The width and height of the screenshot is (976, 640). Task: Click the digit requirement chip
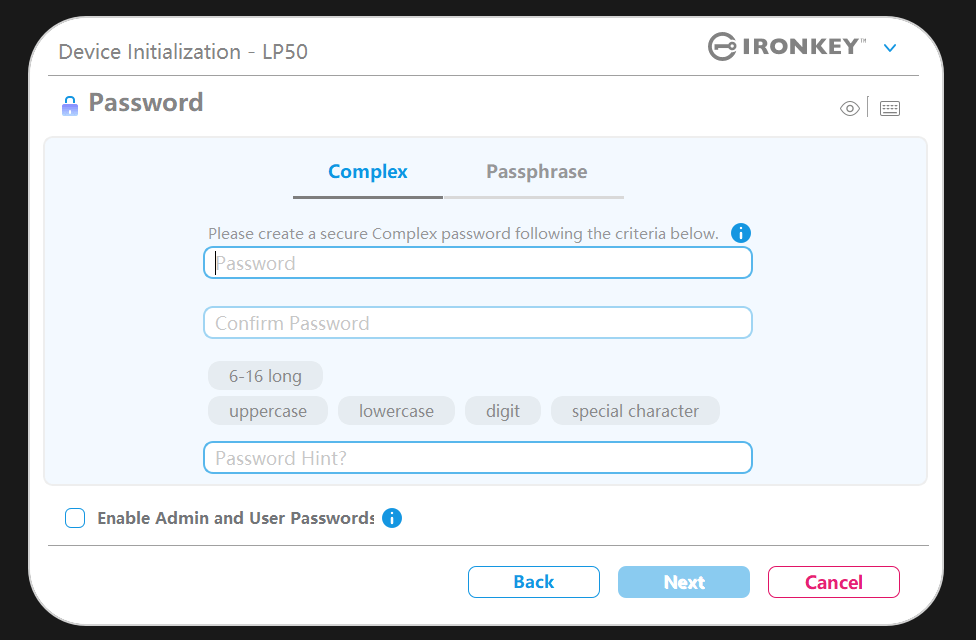[503, 411]
